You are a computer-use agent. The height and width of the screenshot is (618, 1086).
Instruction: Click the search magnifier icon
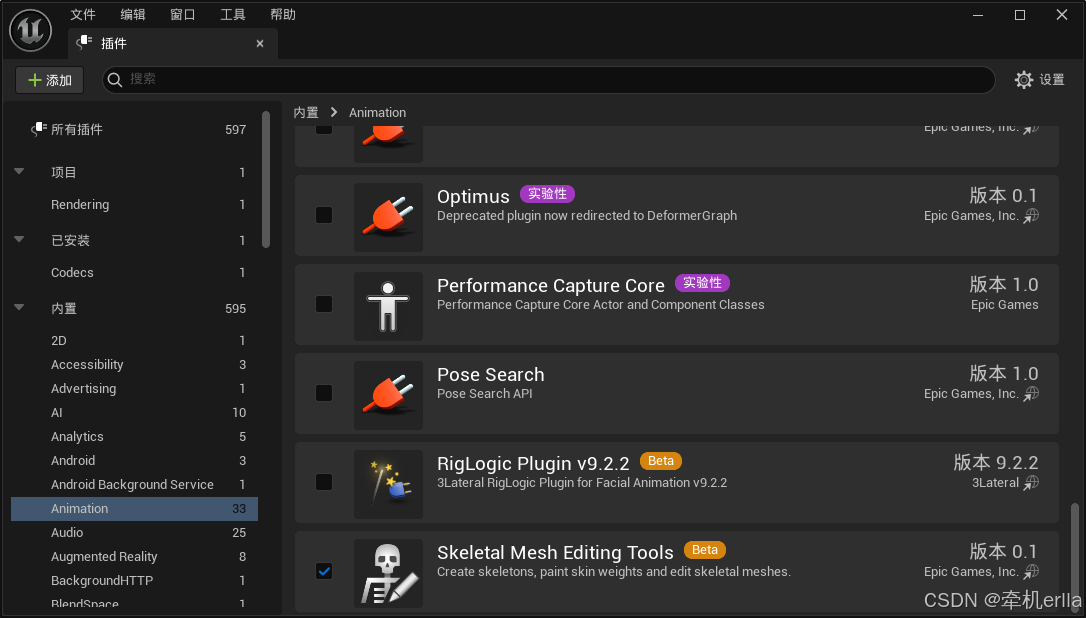pos(116,80)
